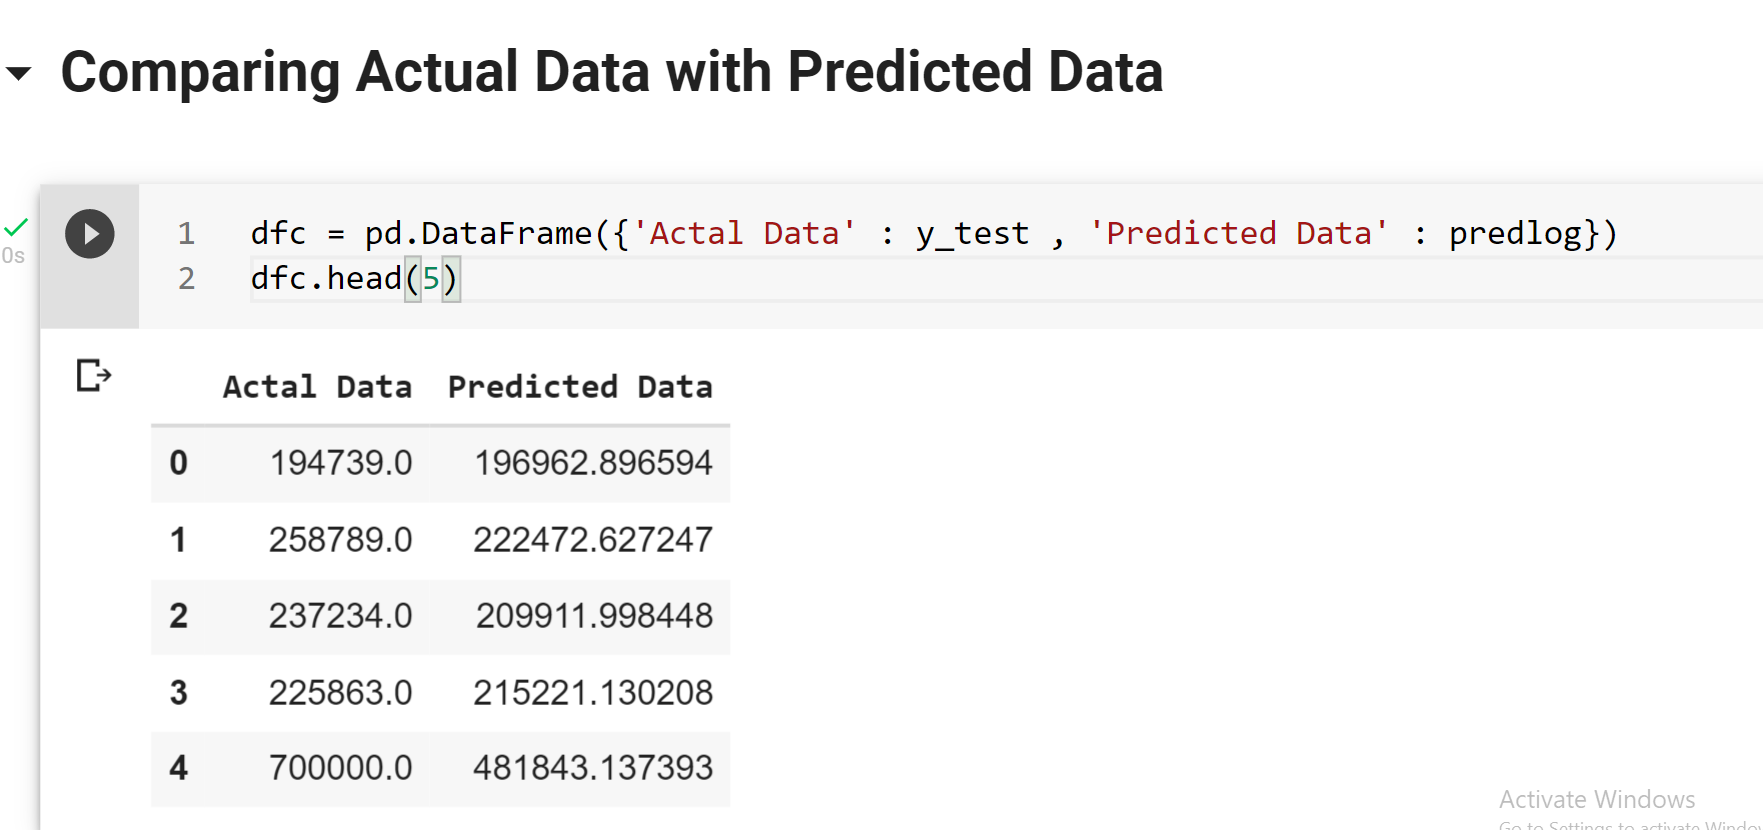
Task: Click the 0s execution time indicator
Action: coord(14,255)
